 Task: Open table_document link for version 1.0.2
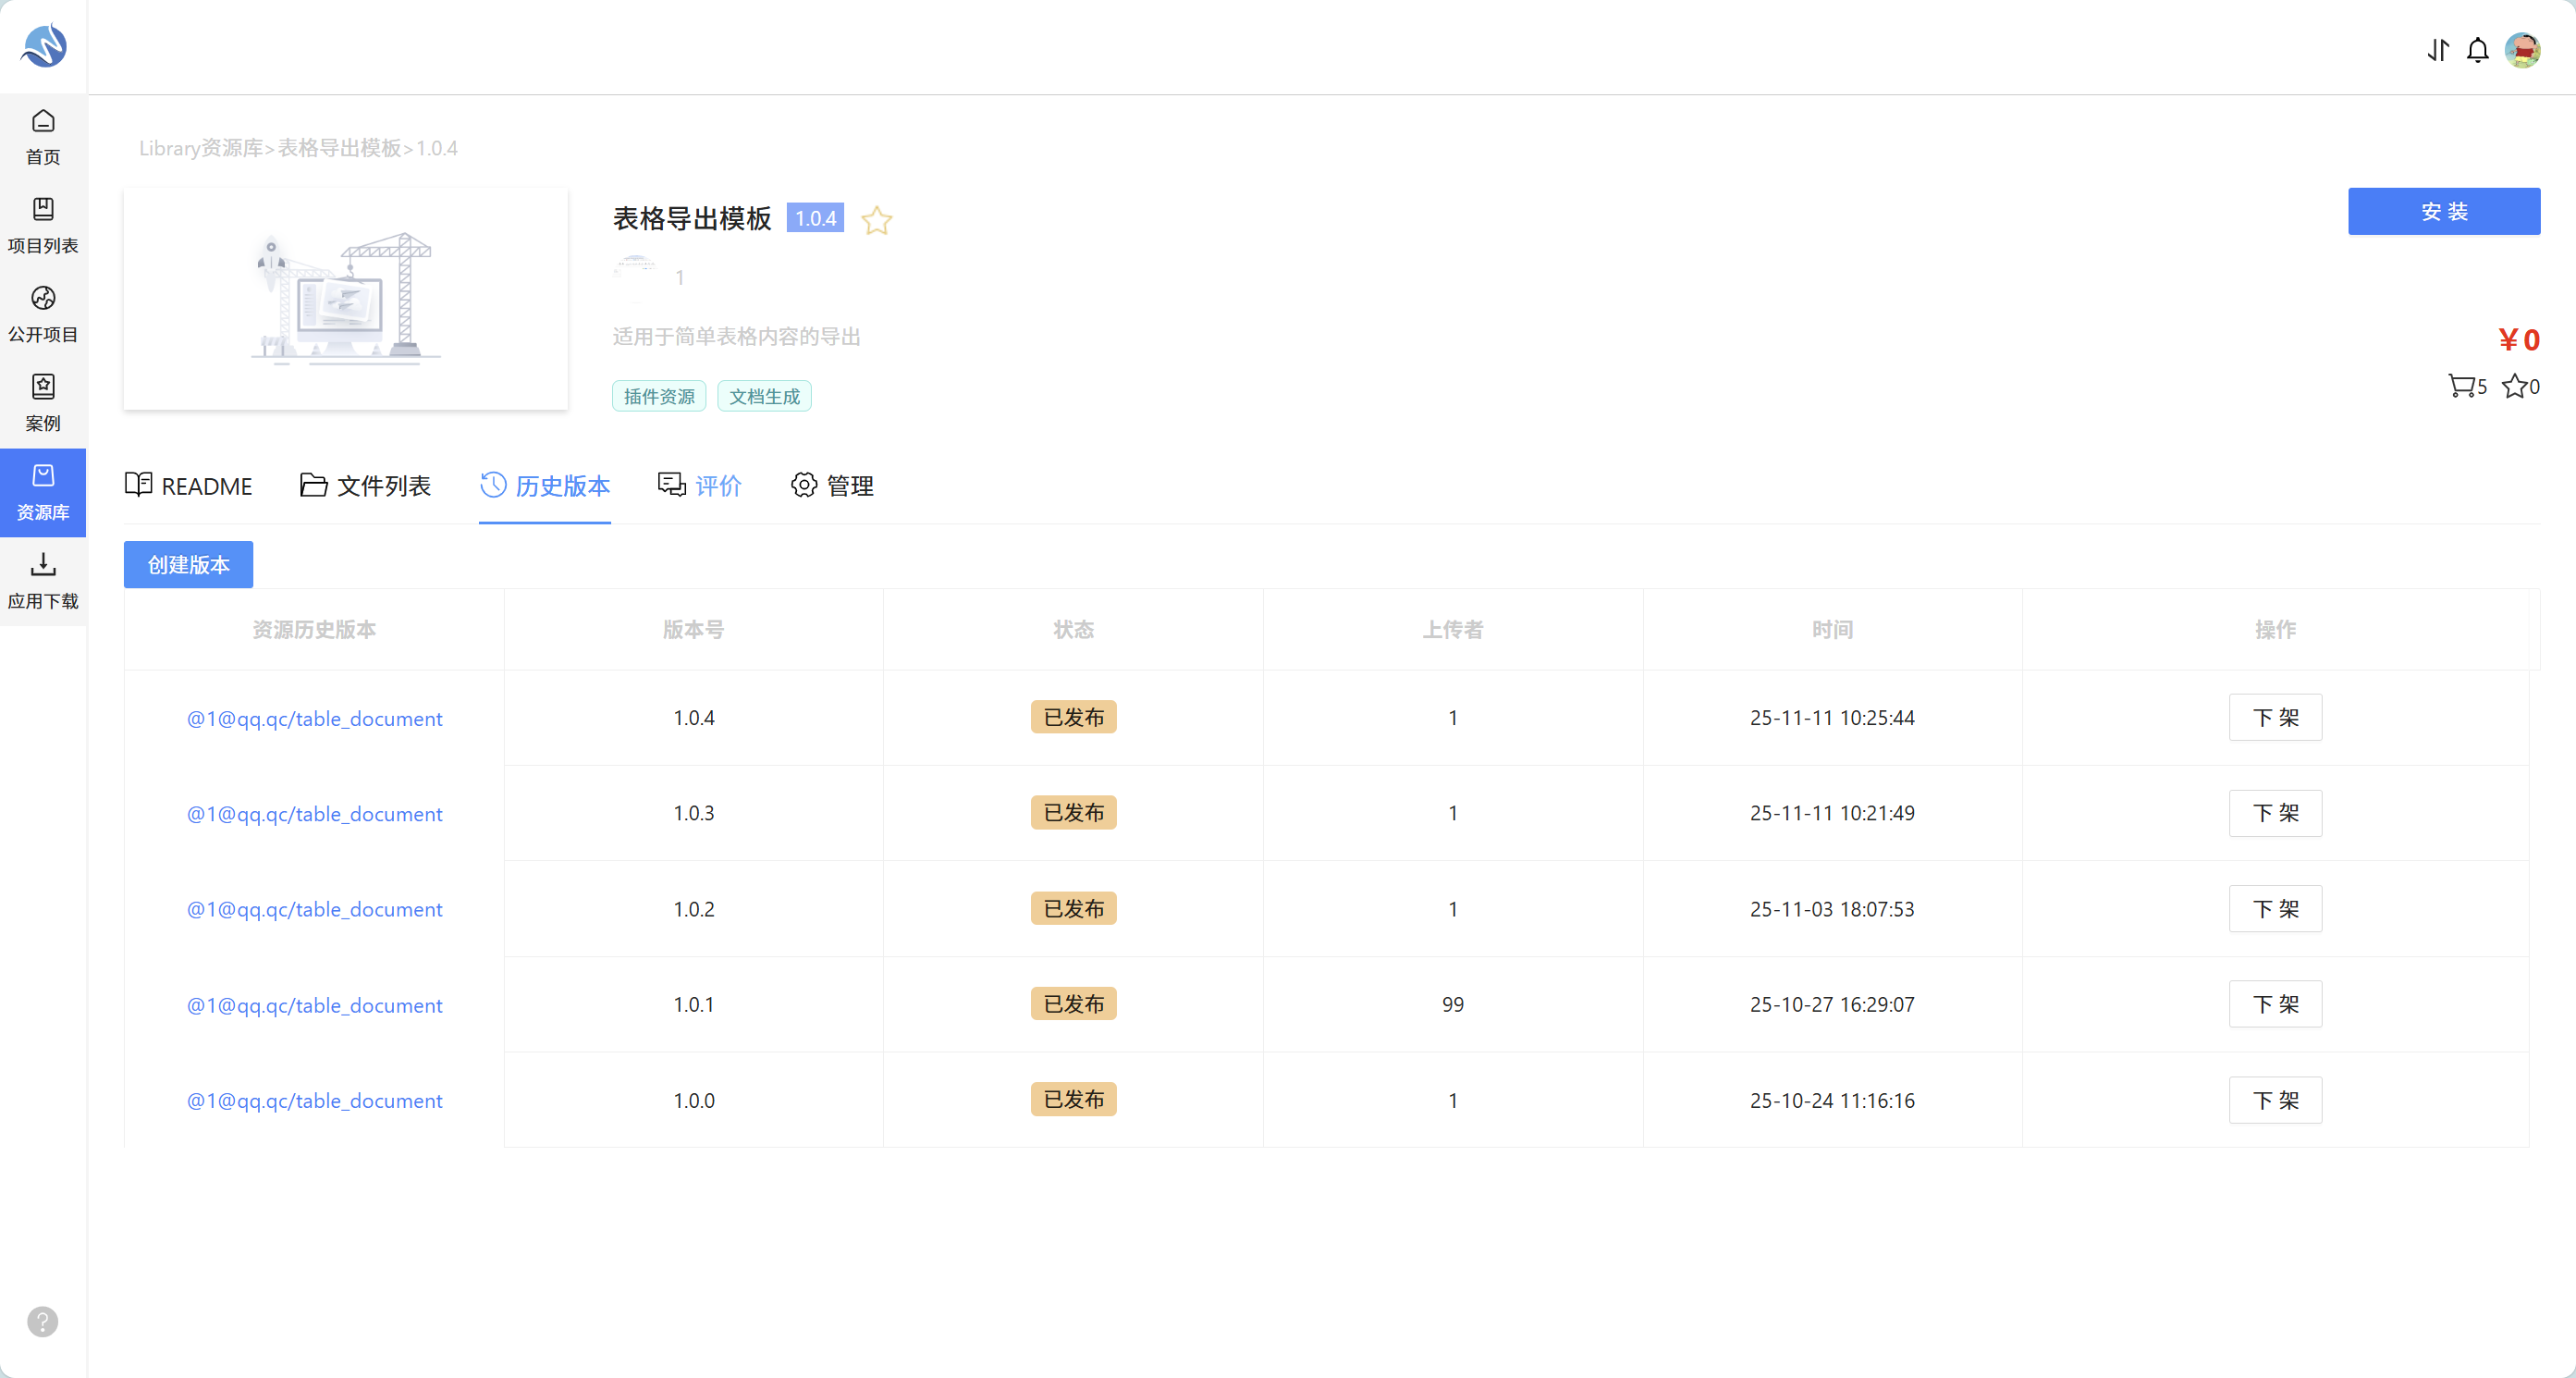point(314,909)
